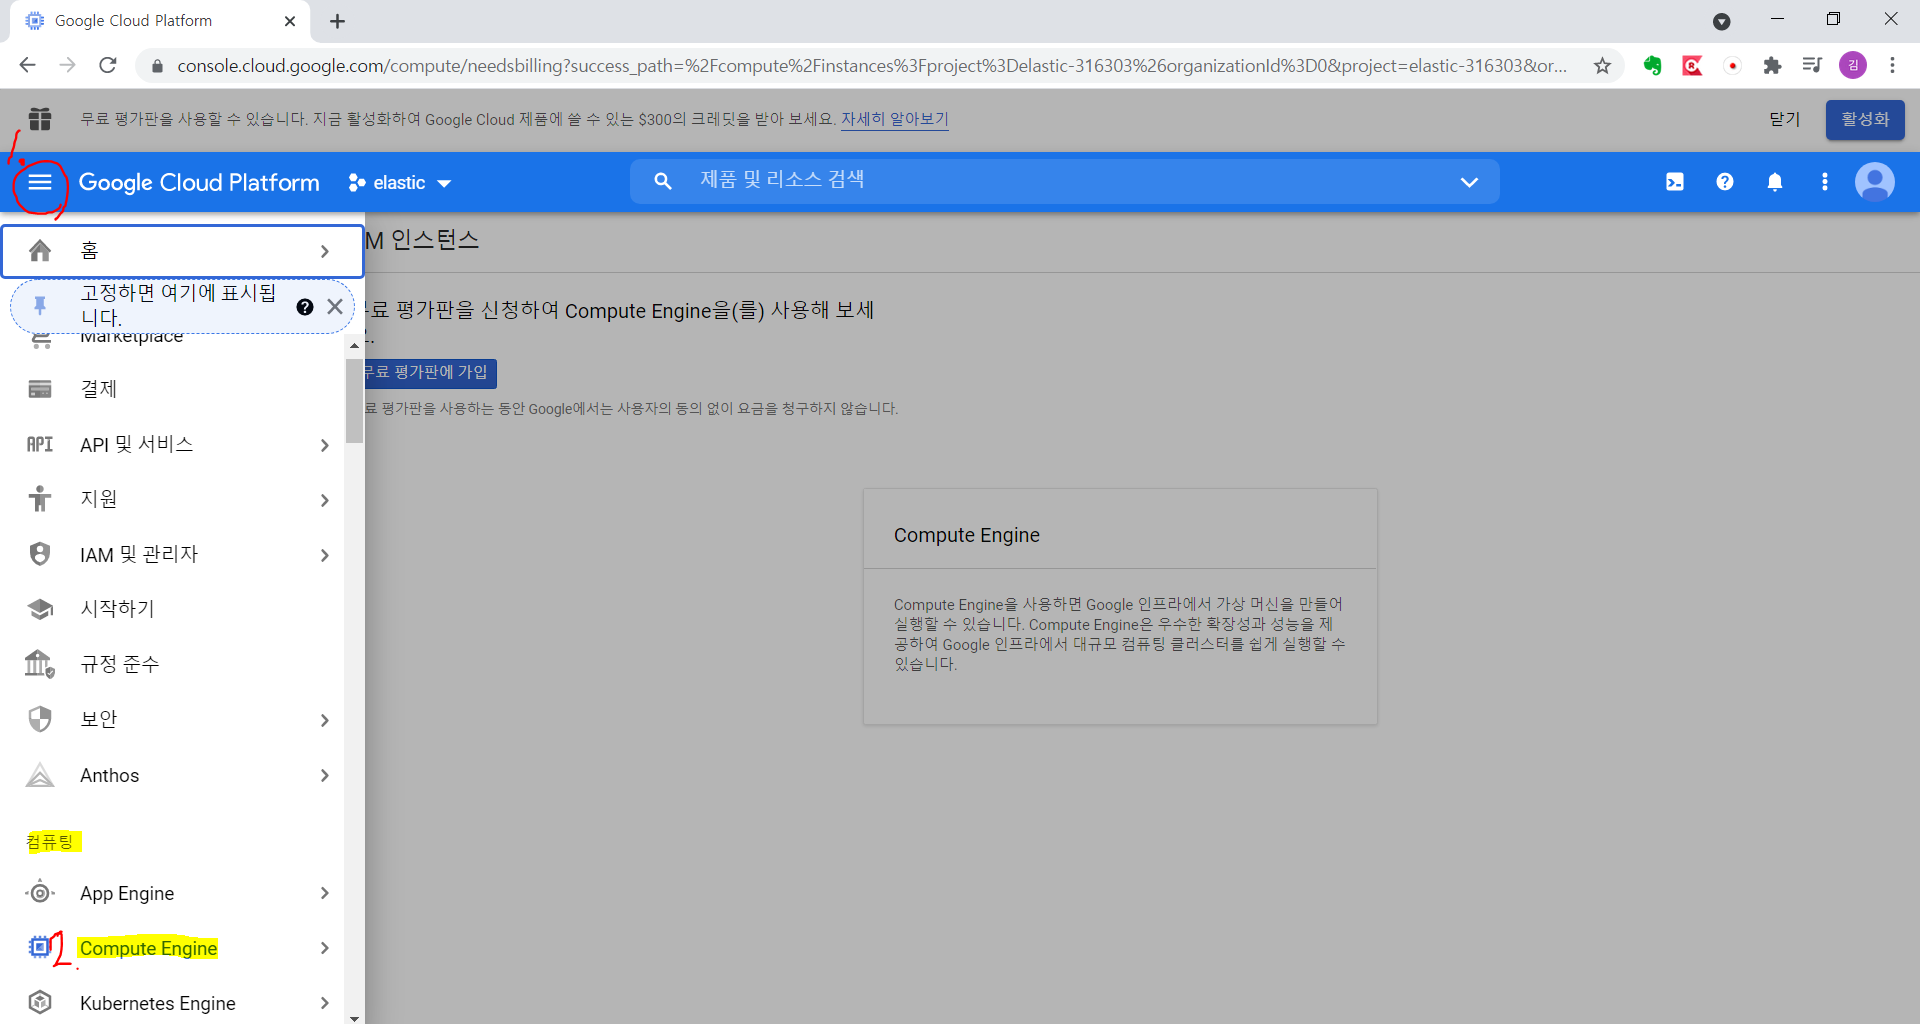Open the Chrome three-dot menu
Image resolution: width=1920 pixels, height=1024 pixels.
tap(1892, 66)
